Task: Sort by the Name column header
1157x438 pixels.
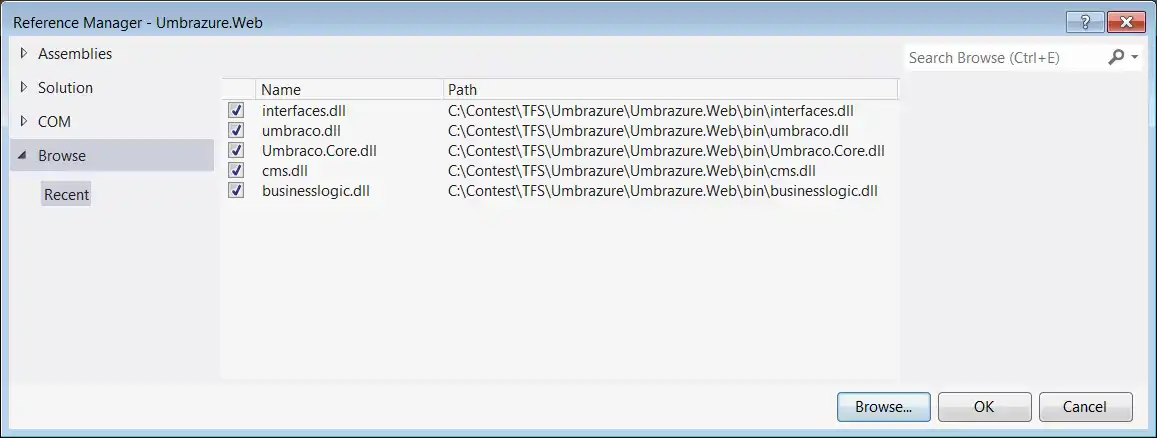Action: coord(349,89)
